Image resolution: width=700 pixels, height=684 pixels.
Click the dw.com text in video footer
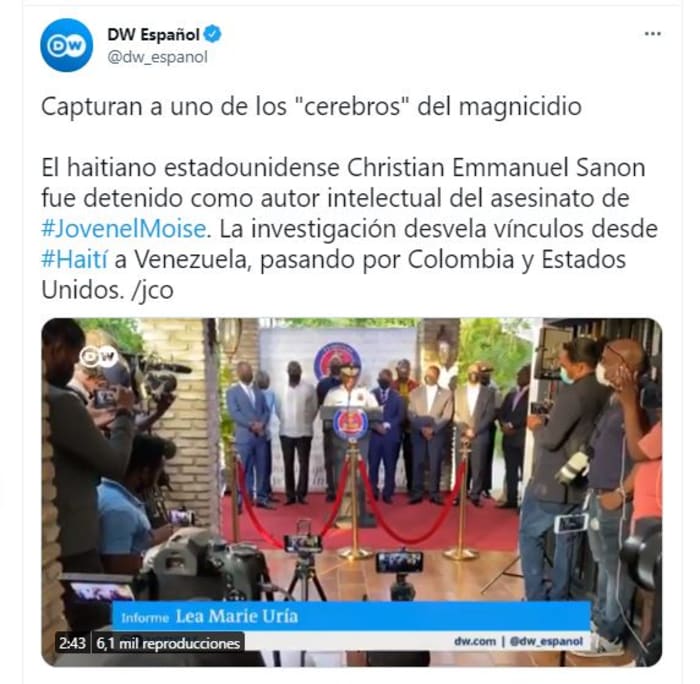(475, 642)
